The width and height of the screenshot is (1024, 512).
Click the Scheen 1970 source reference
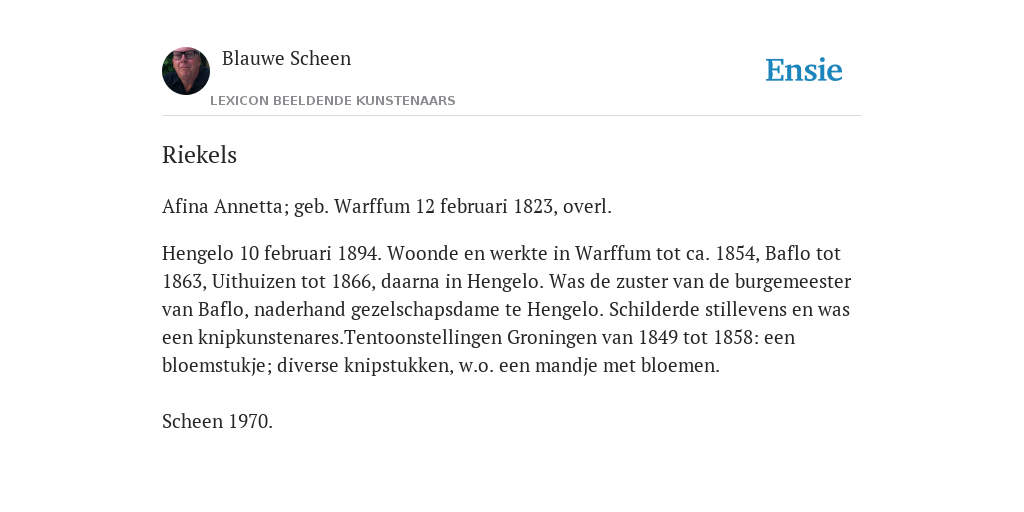click(x=217, y=421)
